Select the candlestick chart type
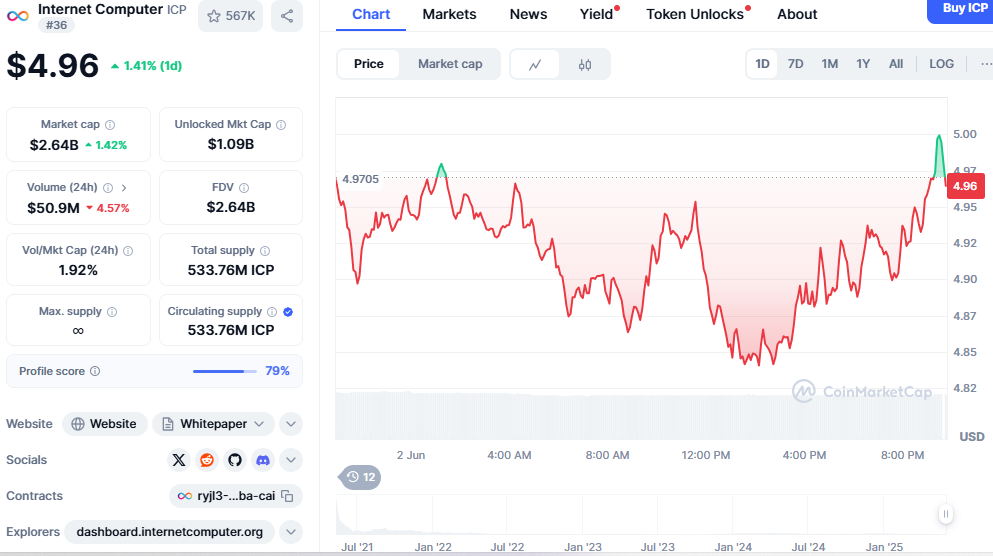Viewport: 993px width, 556px height. tap(585, 64)
